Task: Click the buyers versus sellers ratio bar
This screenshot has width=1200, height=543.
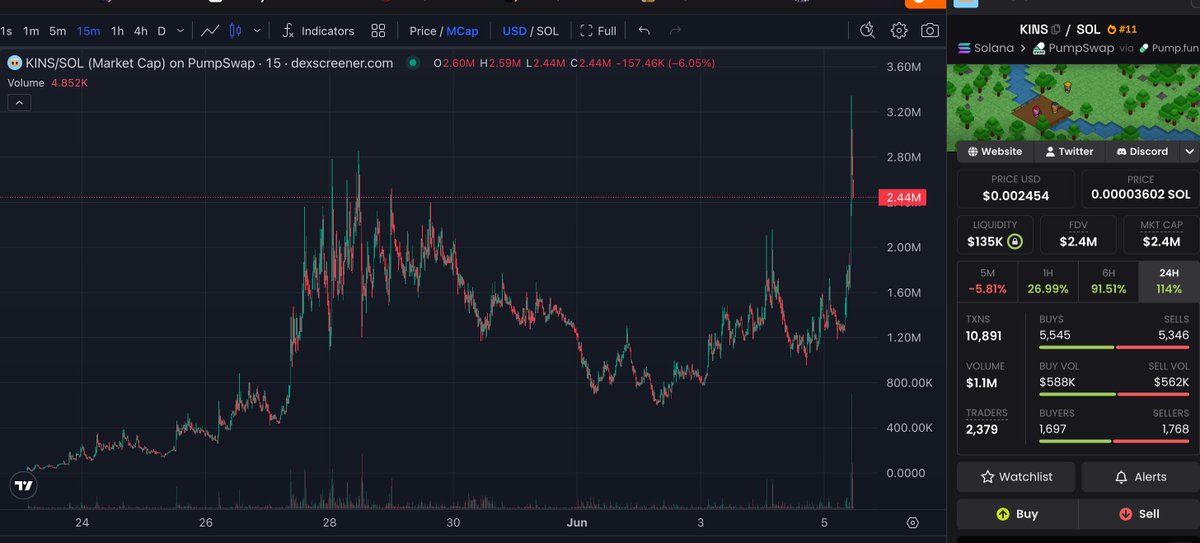Action: [1114, 440]
